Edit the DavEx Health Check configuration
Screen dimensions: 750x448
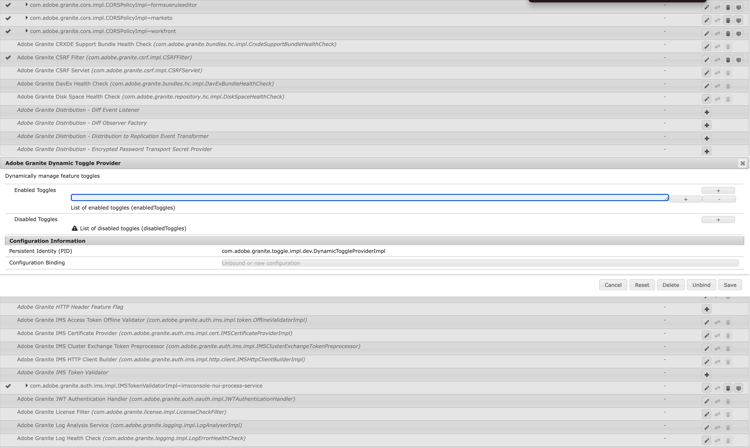(x=706, y=86)
